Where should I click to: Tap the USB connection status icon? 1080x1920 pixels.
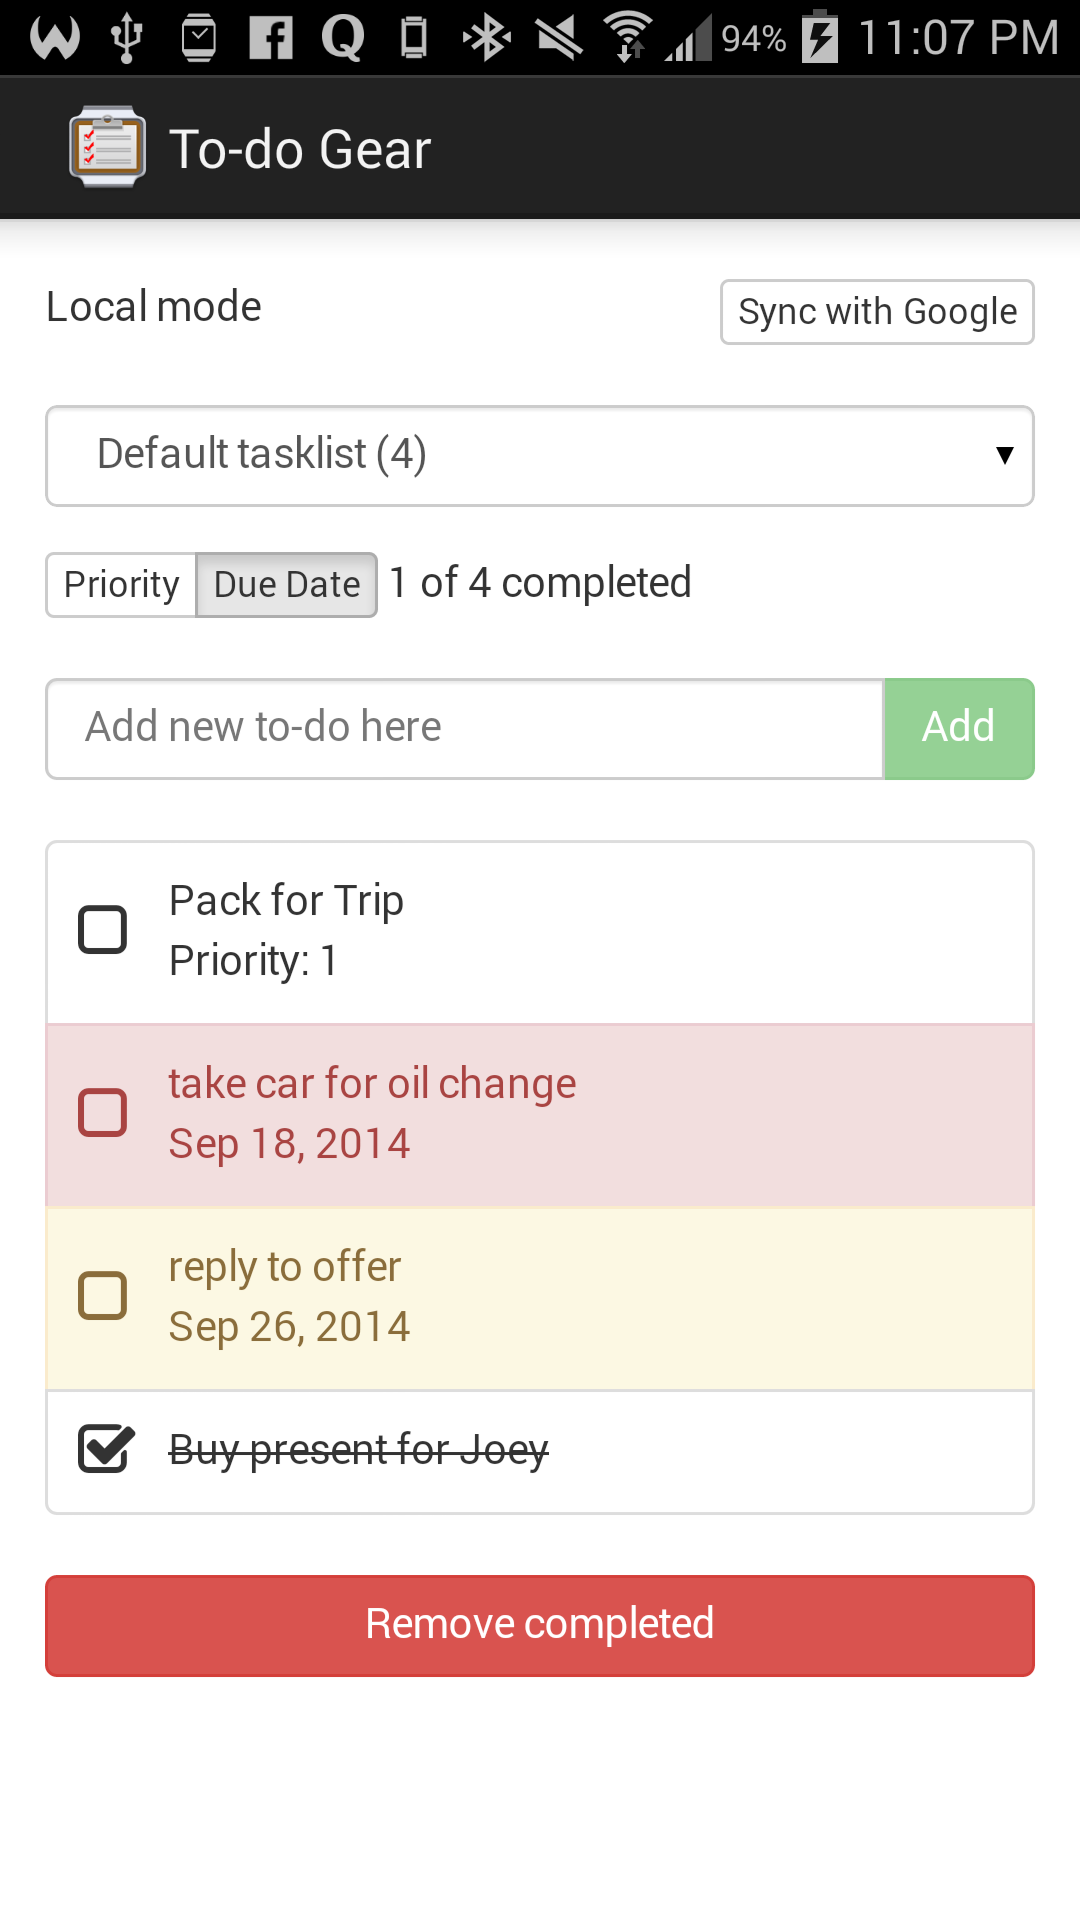click(127, 38)
